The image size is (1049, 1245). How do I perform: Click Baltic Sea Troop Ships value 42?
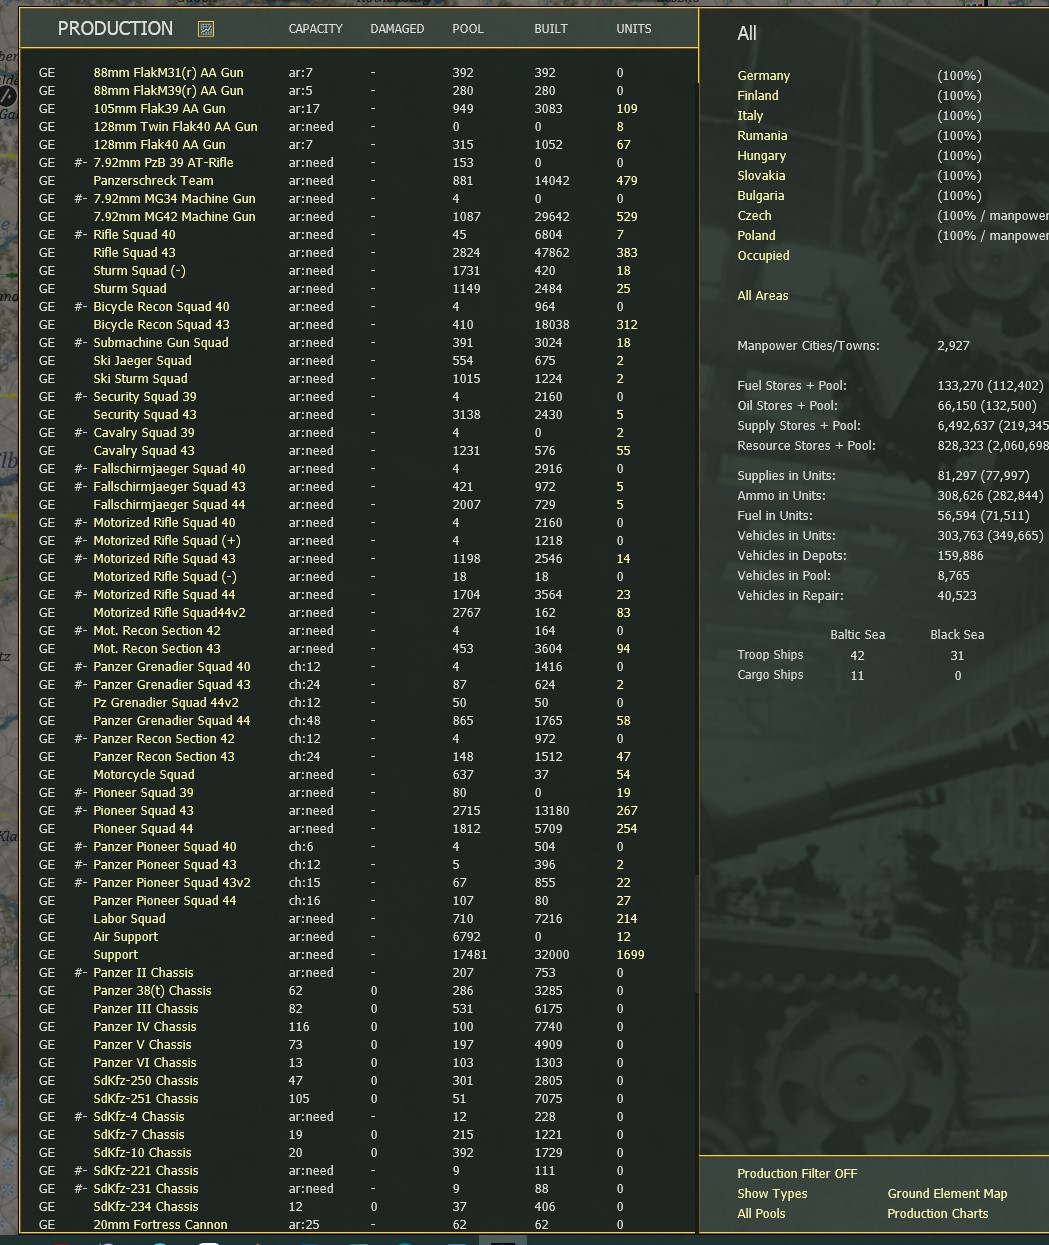tap(857, 656)
